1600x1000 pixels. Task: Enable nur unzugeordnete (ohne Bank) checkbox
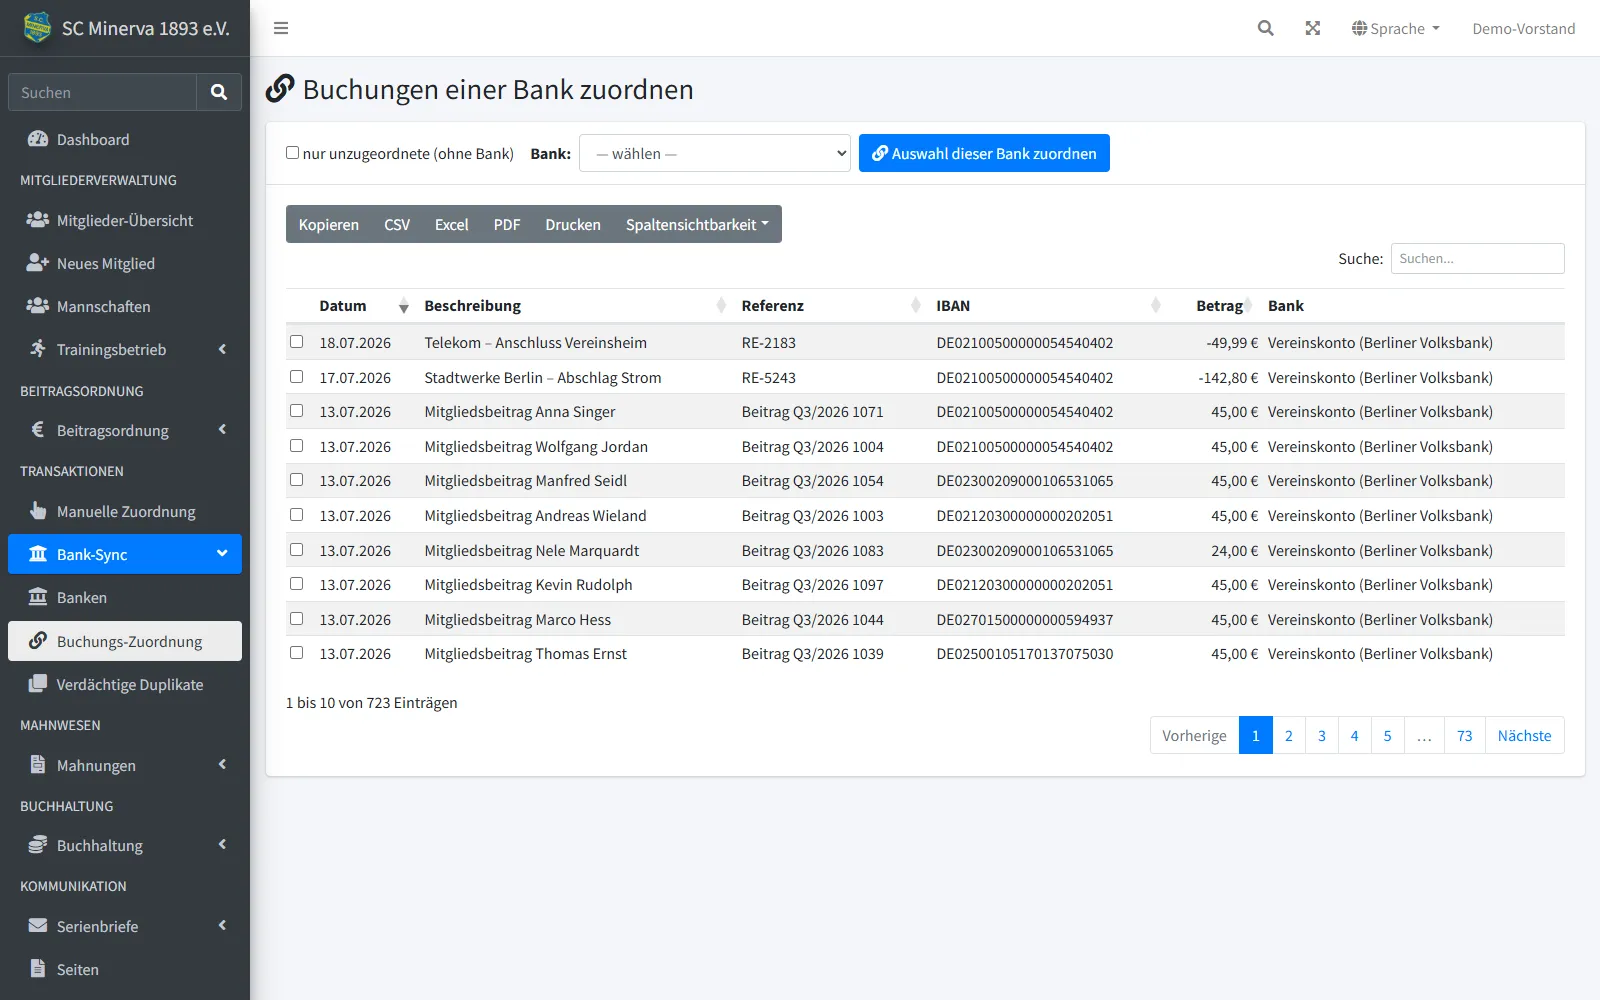point(293,153)
